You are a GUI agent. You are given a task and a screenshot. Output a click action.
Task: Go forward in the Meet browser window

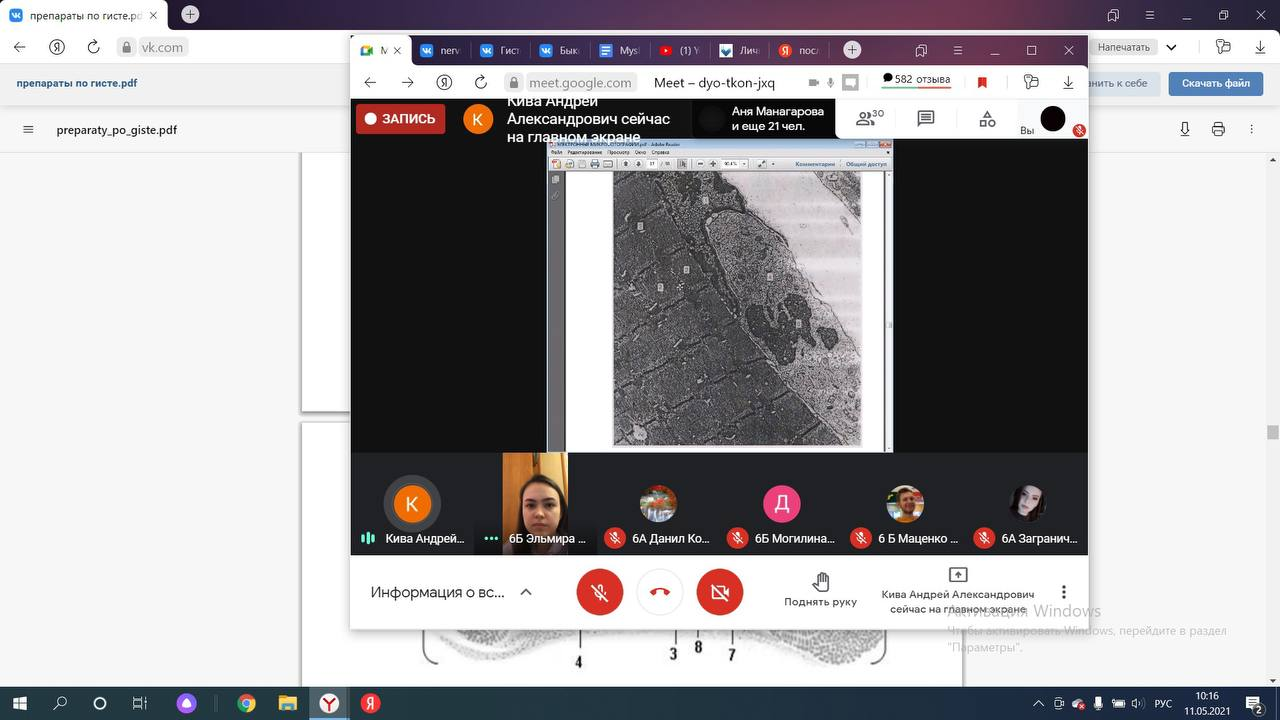[x=407, y=82]
